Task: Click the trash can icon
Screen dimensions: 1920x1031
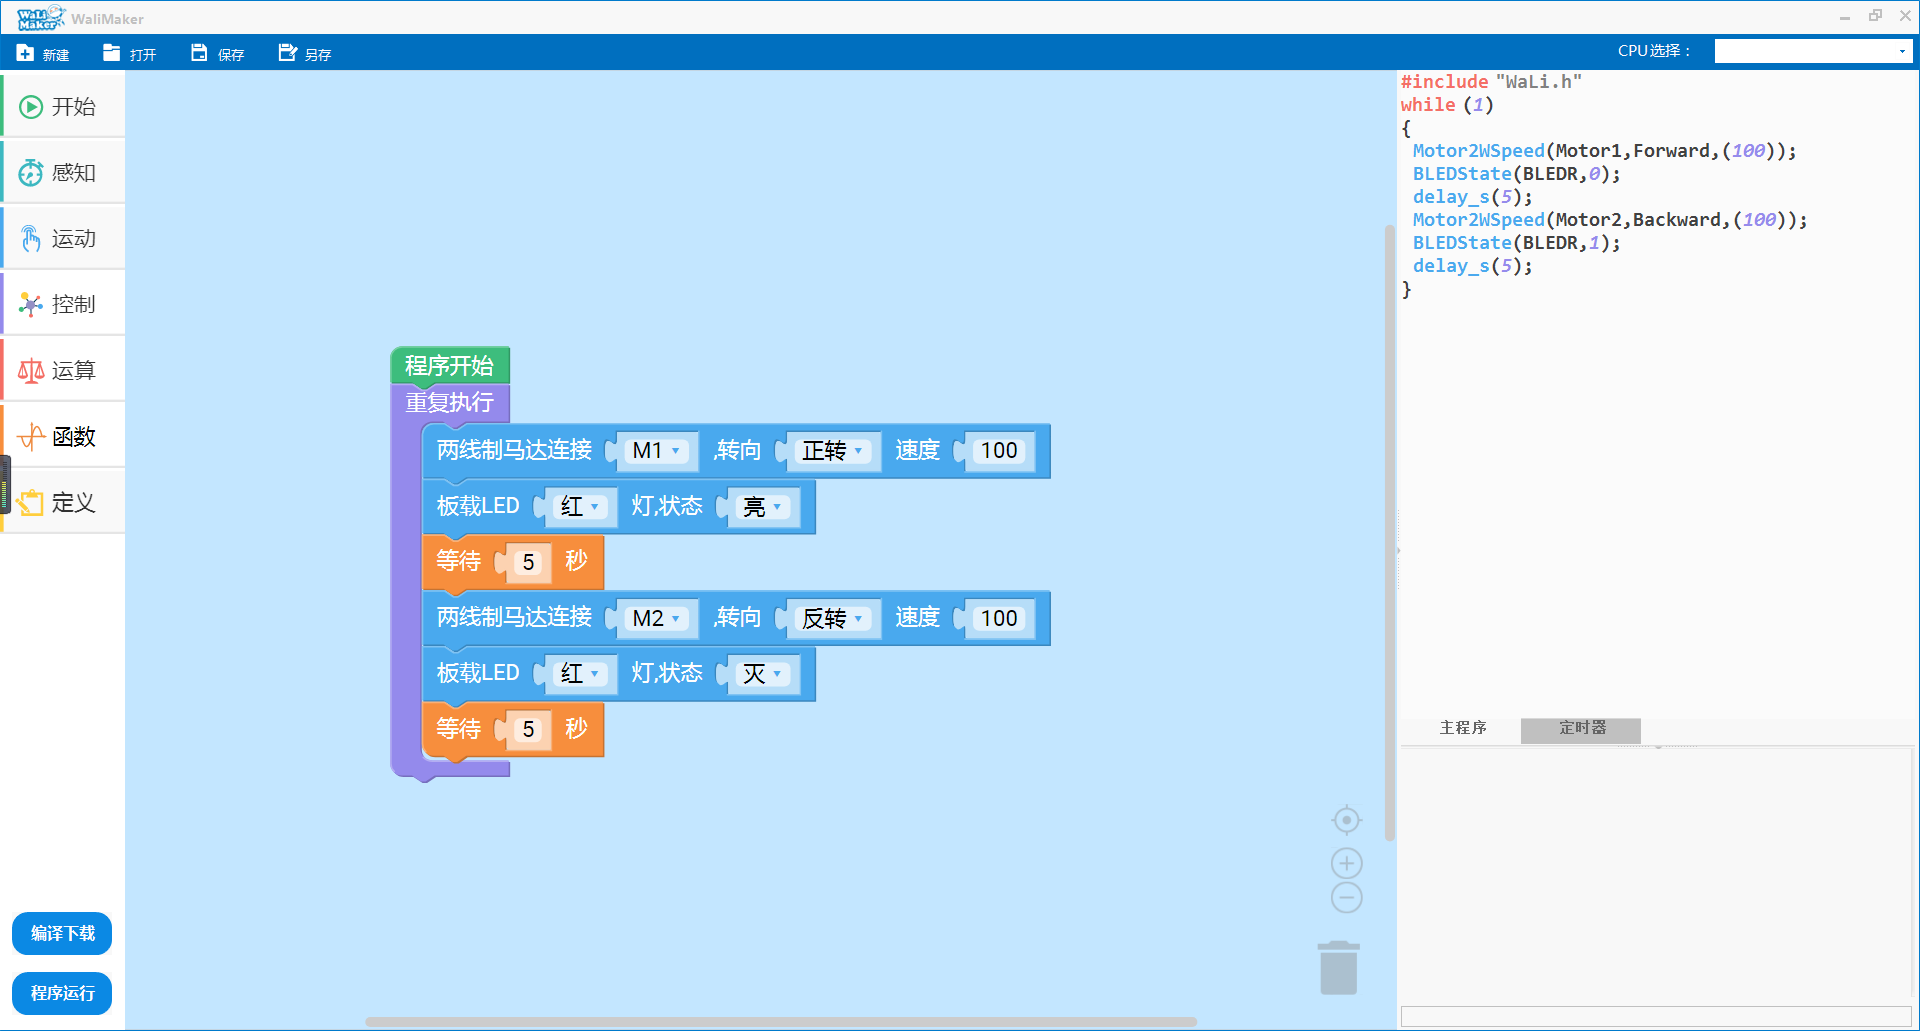Action: pyautogui.click(x=1338, y=968)
